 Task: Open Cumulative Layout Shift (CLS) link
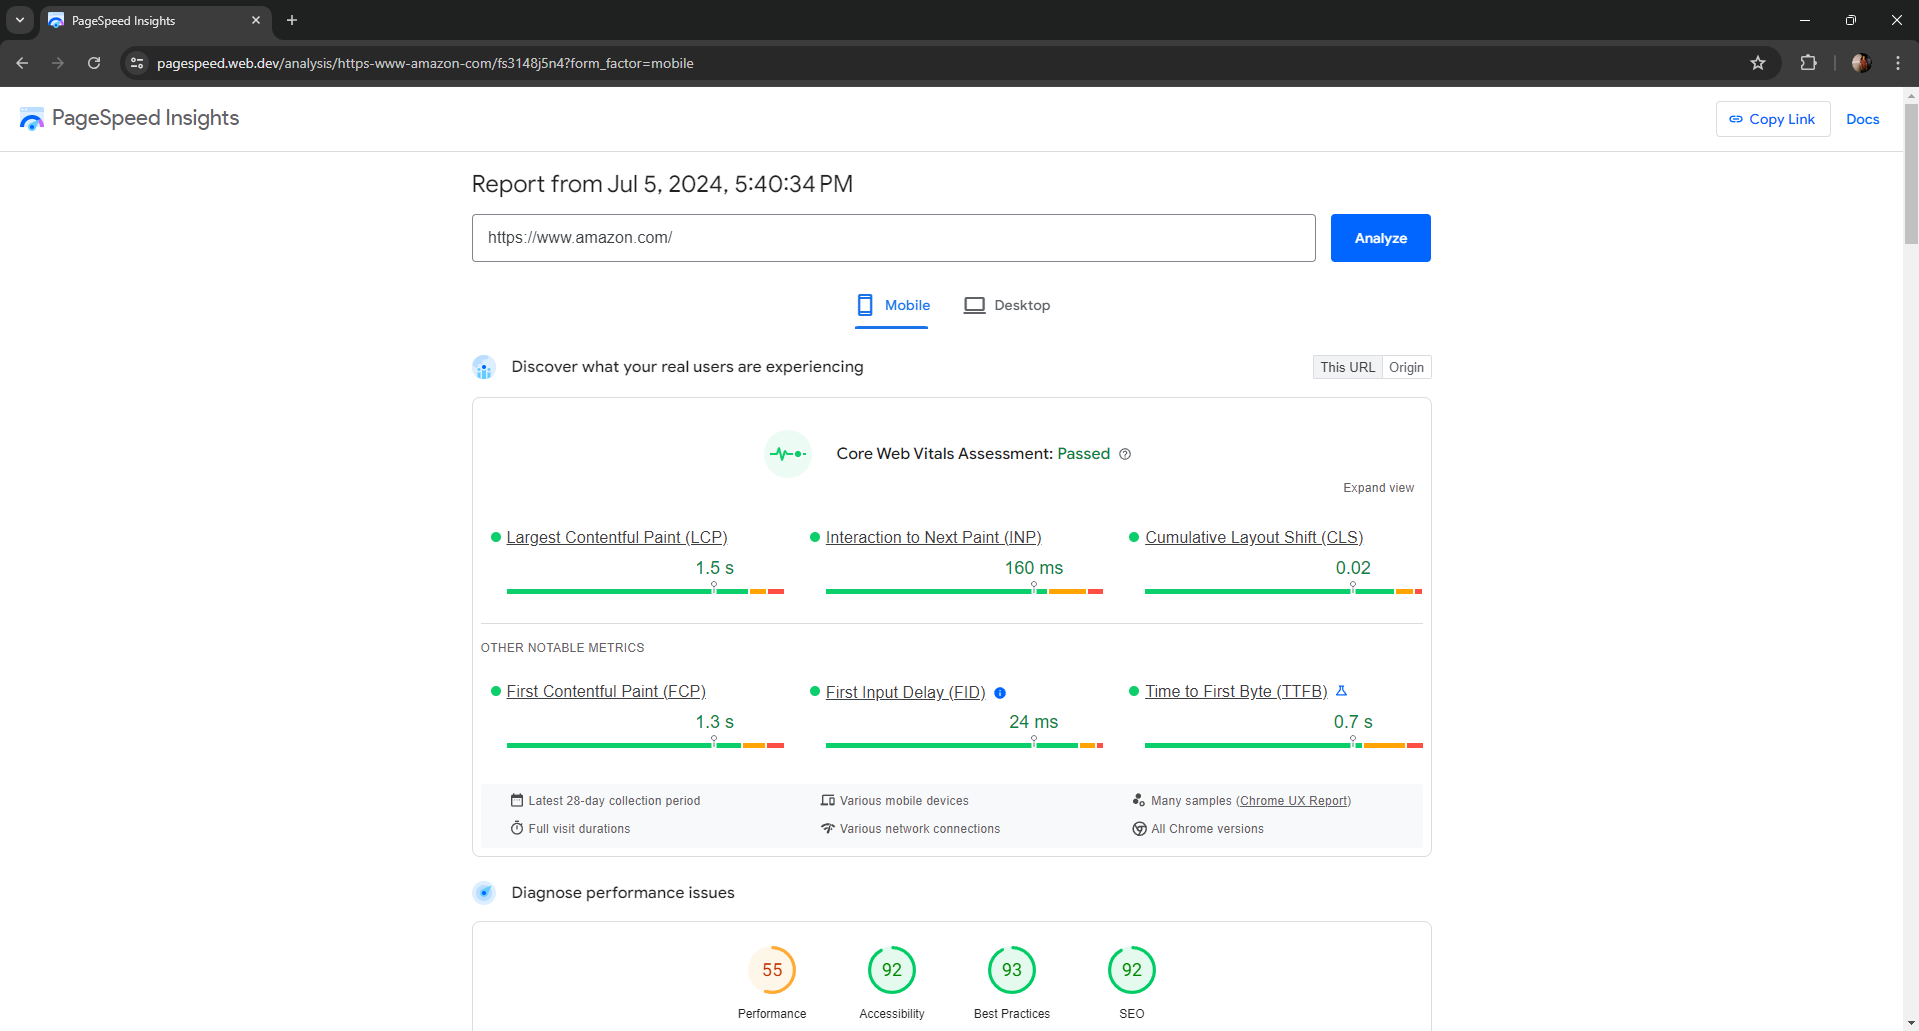[1254, 537]
